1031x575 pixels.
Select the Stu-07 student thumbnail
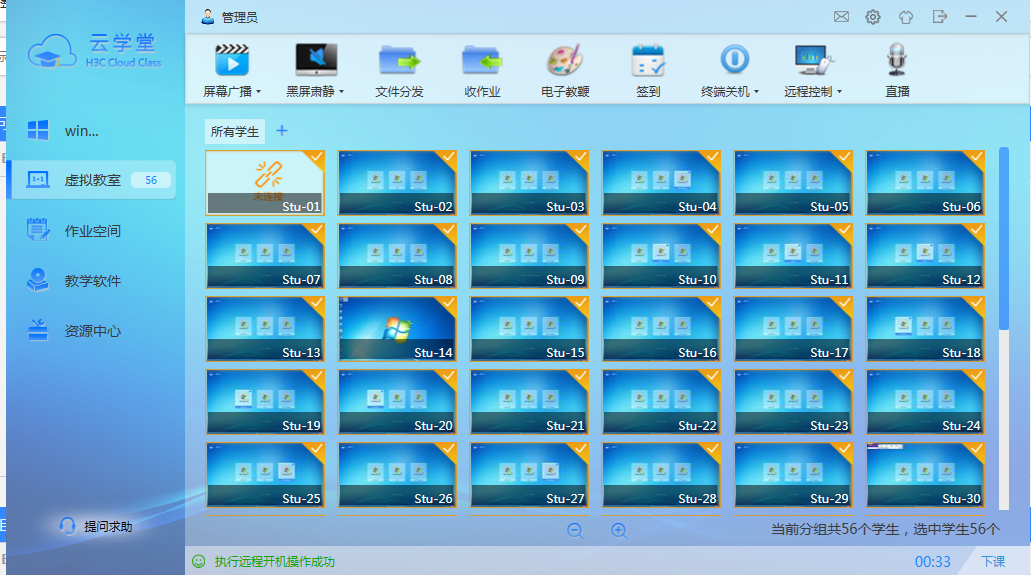265,256
